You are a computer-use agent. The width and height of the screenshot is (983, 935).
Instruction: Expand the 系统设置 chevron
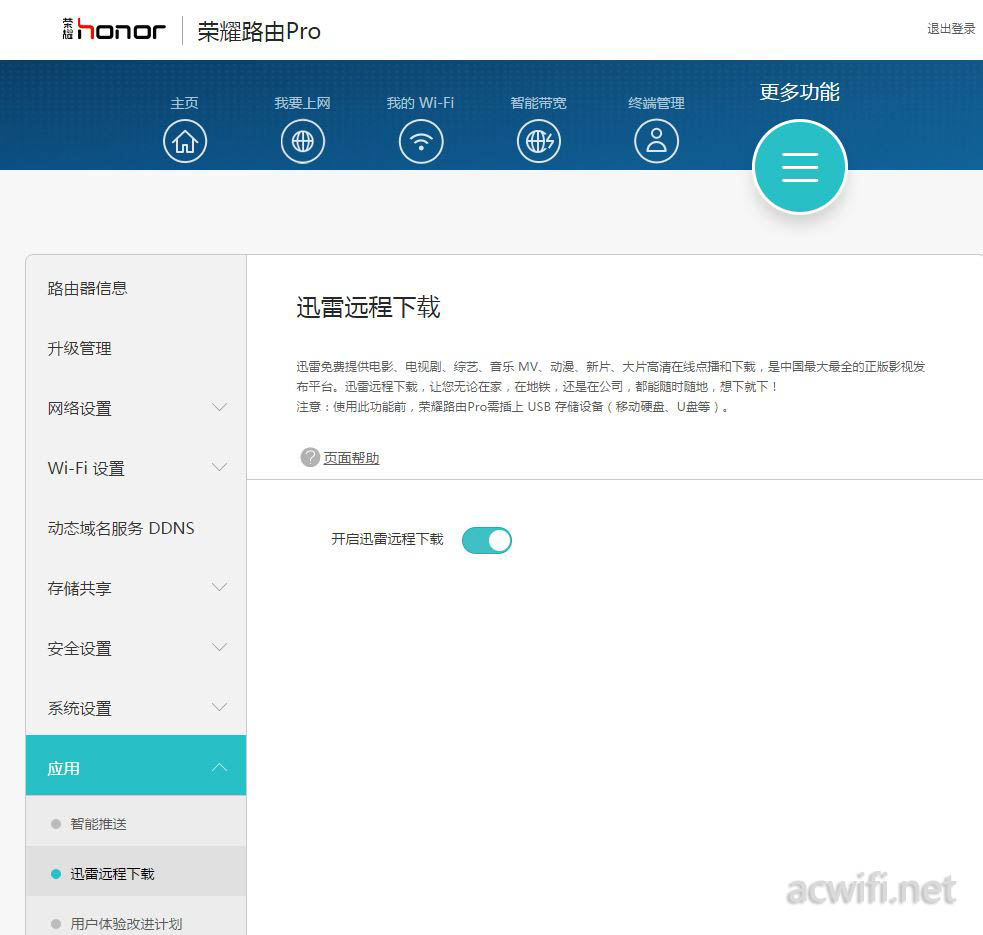pyautogui.click(x=219, y=707)
